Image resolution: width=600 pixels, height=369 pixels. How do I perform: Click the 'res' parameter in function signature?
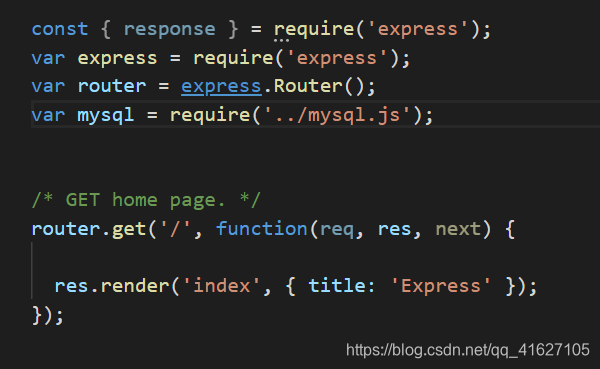coord(395,230)
